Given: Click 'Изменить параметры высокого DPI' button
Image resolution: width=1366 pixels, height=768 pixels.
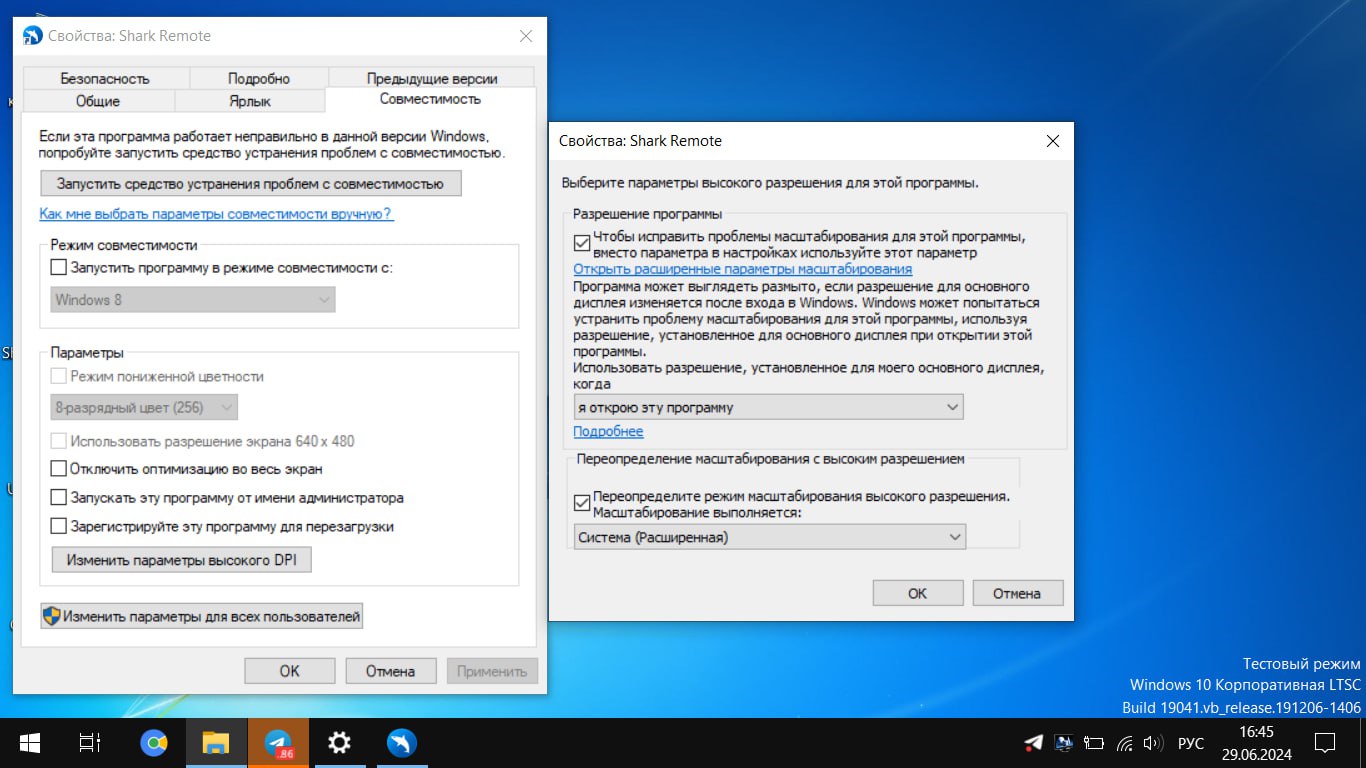Looking at the screenshot, I should tap(181, 560).
